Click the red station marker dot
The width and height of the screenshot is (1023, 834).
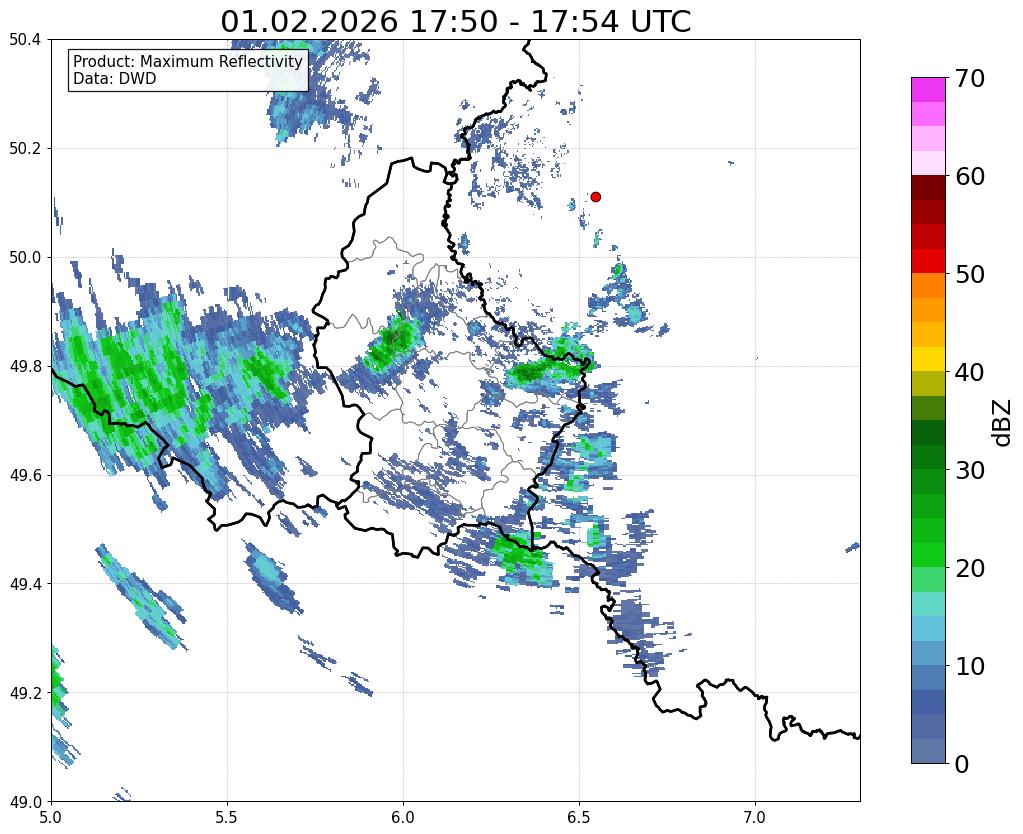[x=595, y=196]
